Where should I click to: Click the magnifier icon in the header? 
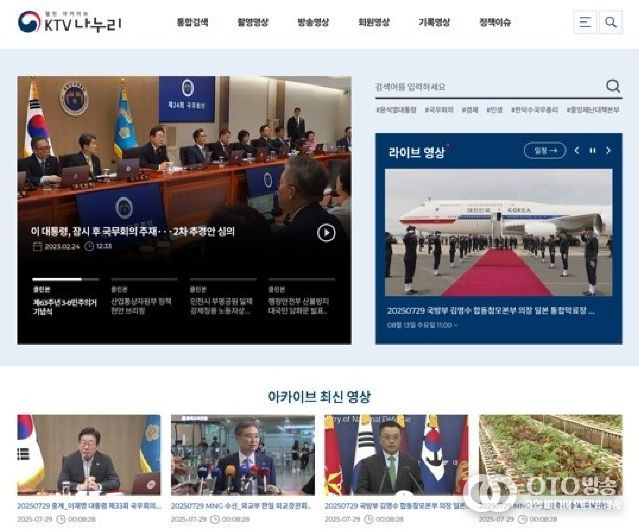pyautogui.click(x=610, y=22)
